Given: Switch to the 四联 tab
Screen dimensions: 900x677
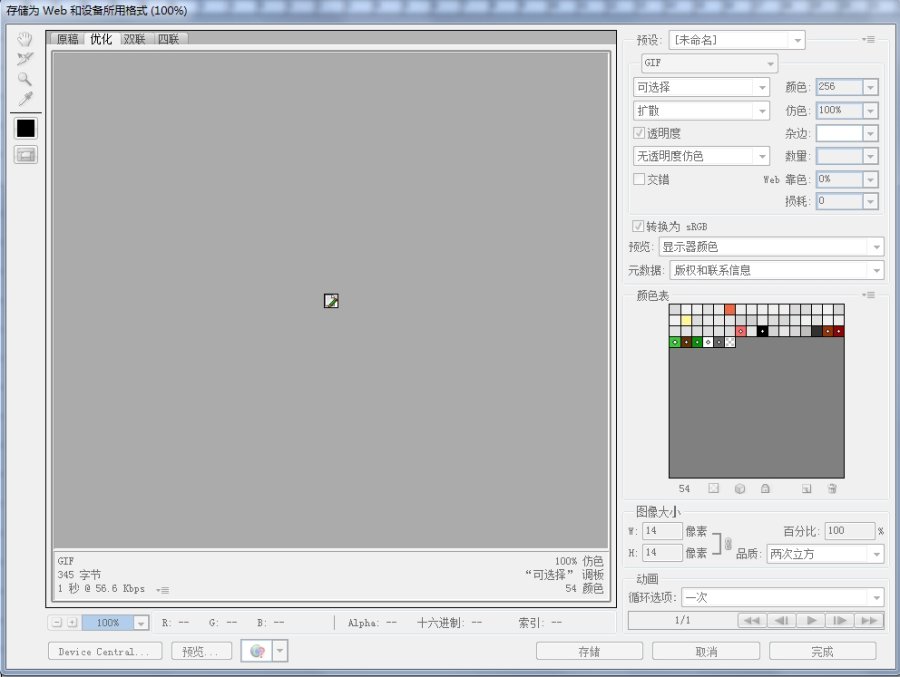Looking at the screenshot, I should click(x=169, y=39).
